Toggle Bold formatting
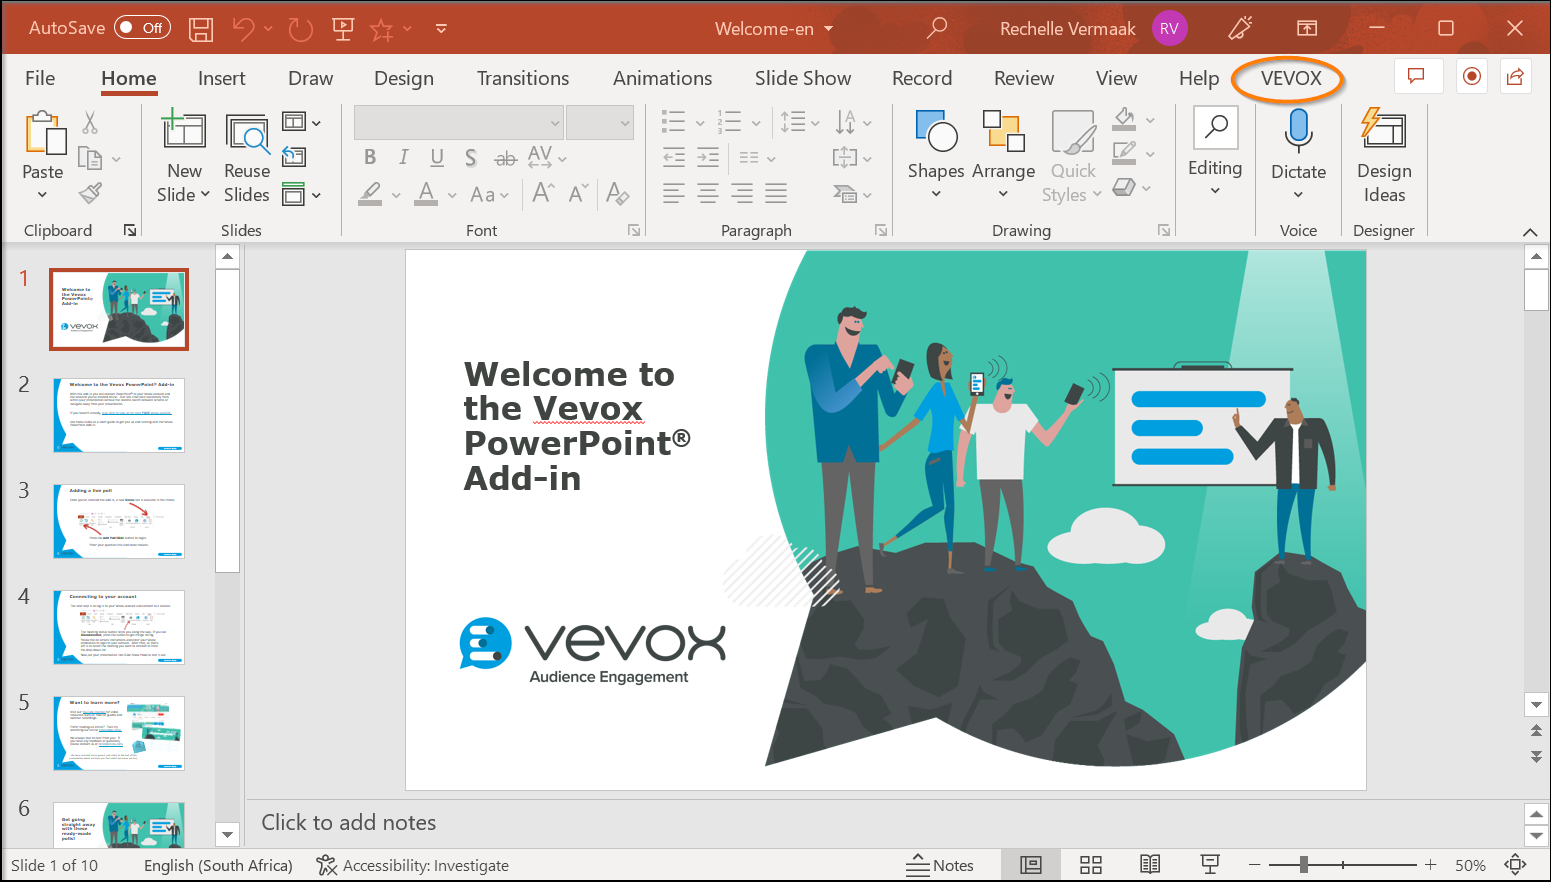 [x=370, y=157]
